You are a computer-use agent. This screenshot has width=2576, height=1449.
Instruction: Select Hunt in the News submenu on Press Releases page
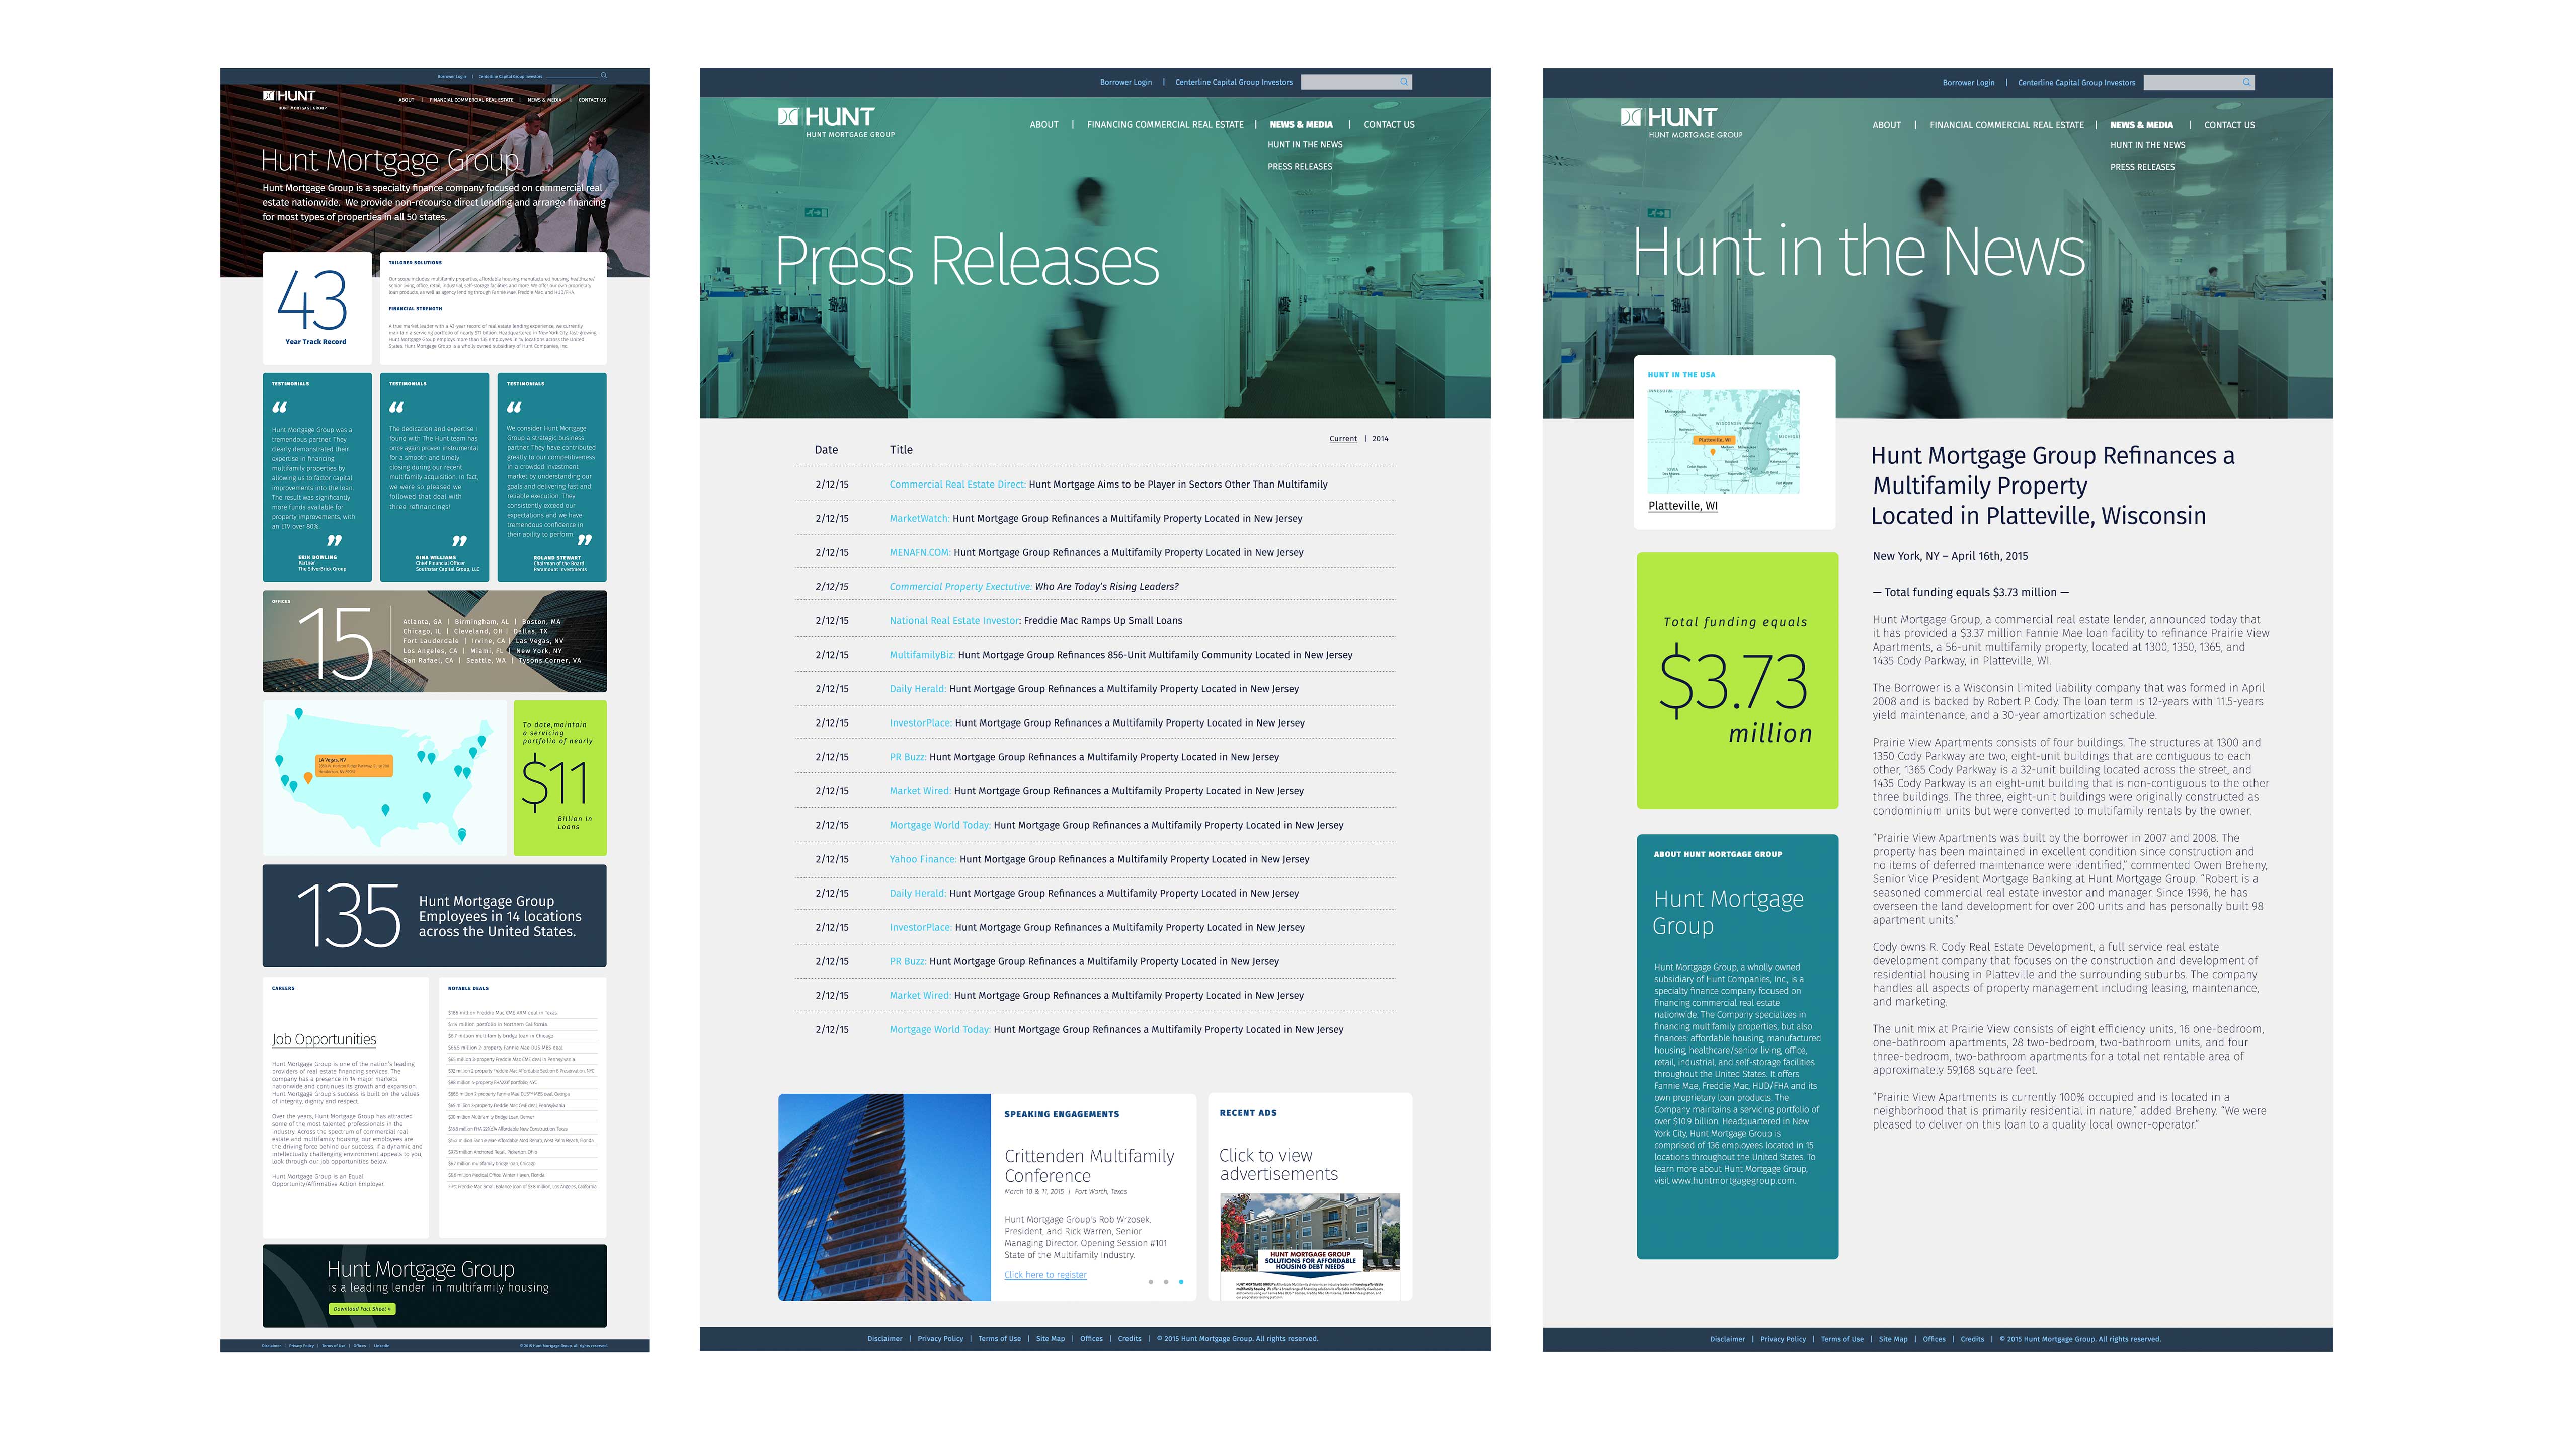pyautogui.click(x=1305, y=145)
